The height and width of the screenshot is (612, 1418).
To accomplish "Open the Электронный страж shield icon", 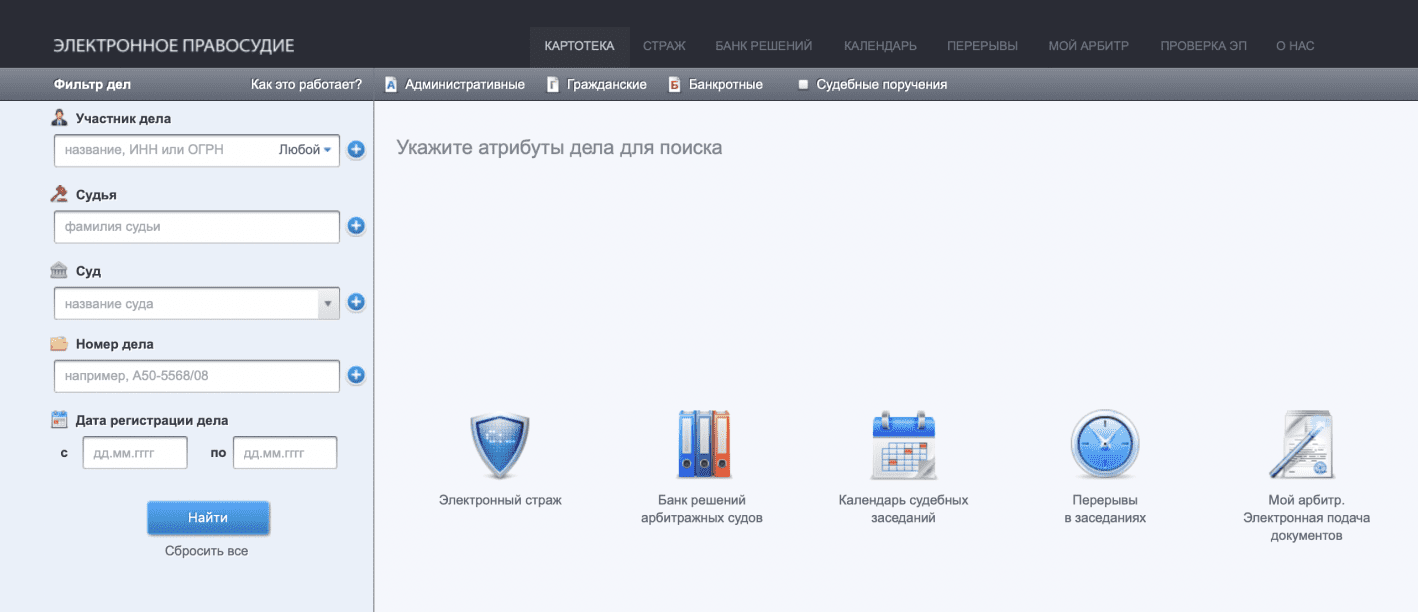I will pyautogui.click(x=499, y=446).
